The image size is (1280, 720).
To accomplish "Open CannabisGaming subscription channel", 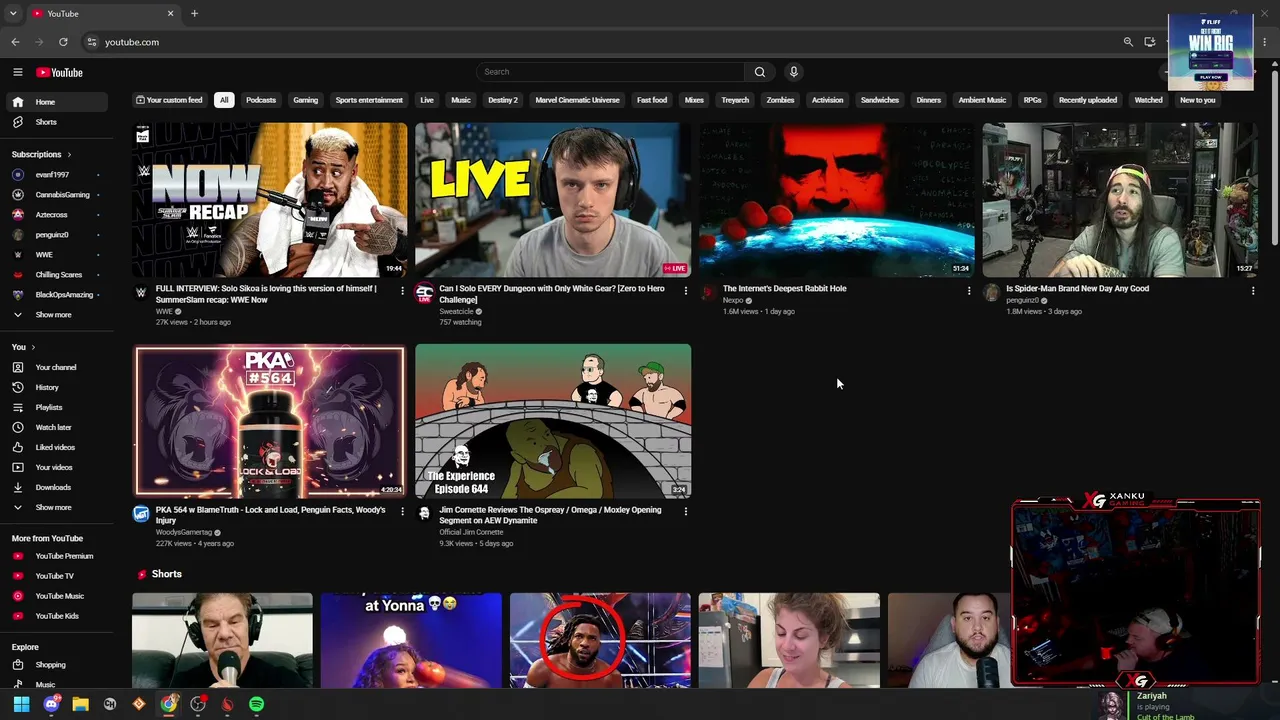I will point(58,195).
